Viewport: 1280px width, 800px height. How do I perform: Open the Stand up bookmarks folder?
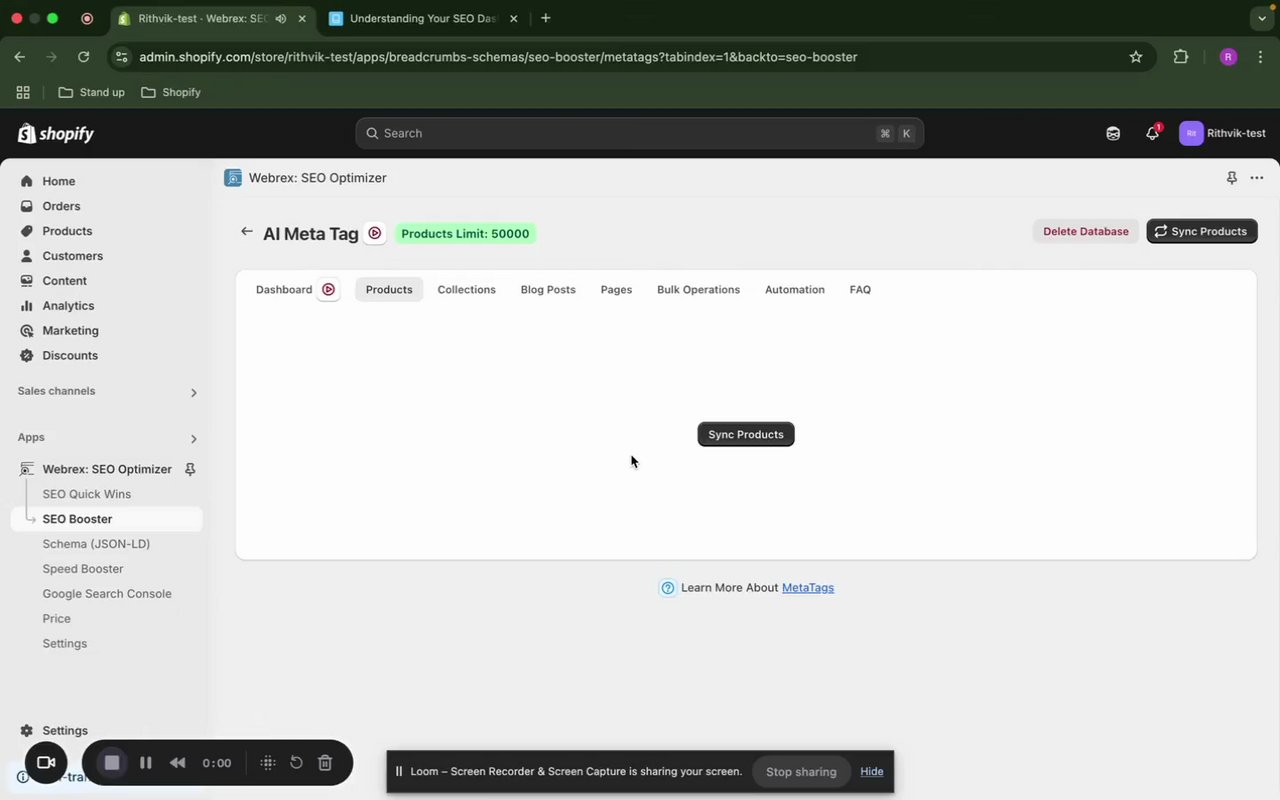pos(92,92)
